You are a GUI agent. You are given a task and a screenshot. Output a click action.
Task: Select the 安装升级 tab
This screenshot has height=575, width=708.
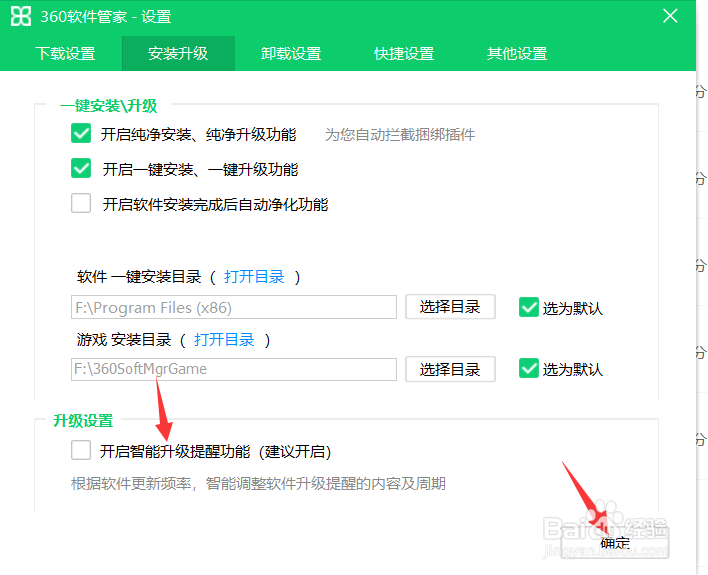178,53
